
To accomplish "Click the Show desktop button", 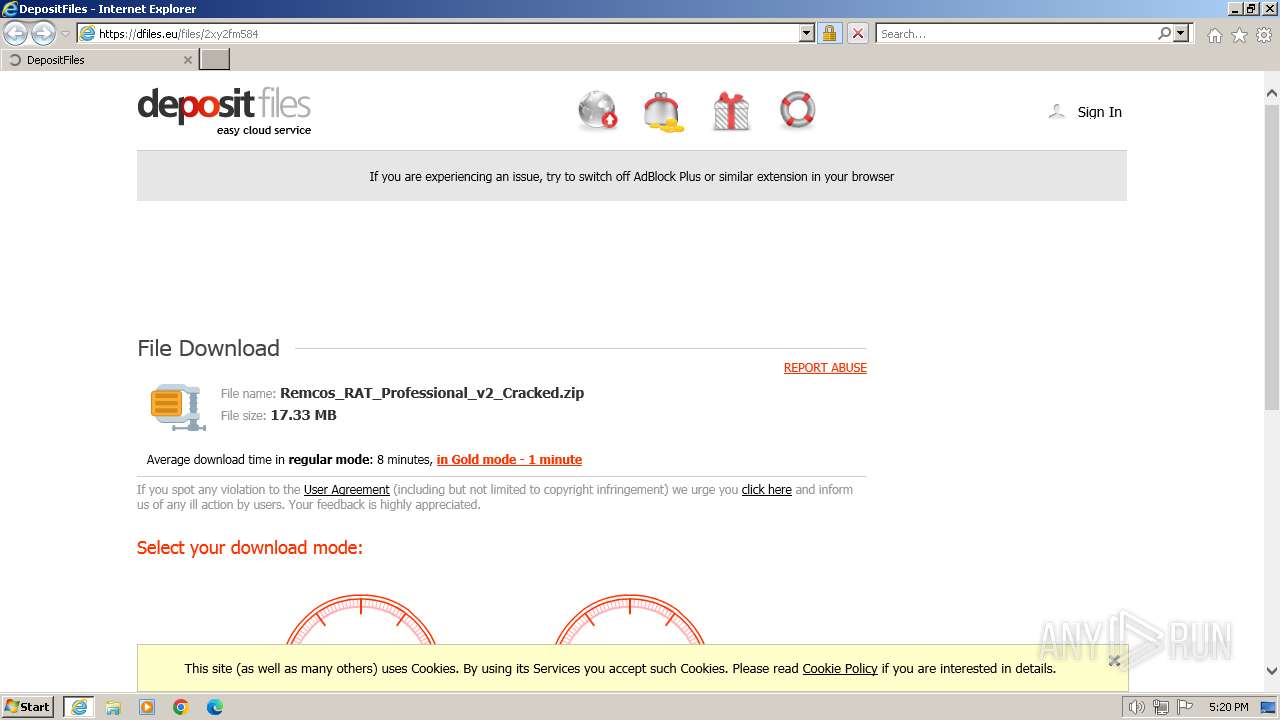I will click(x=1269, y=707).
